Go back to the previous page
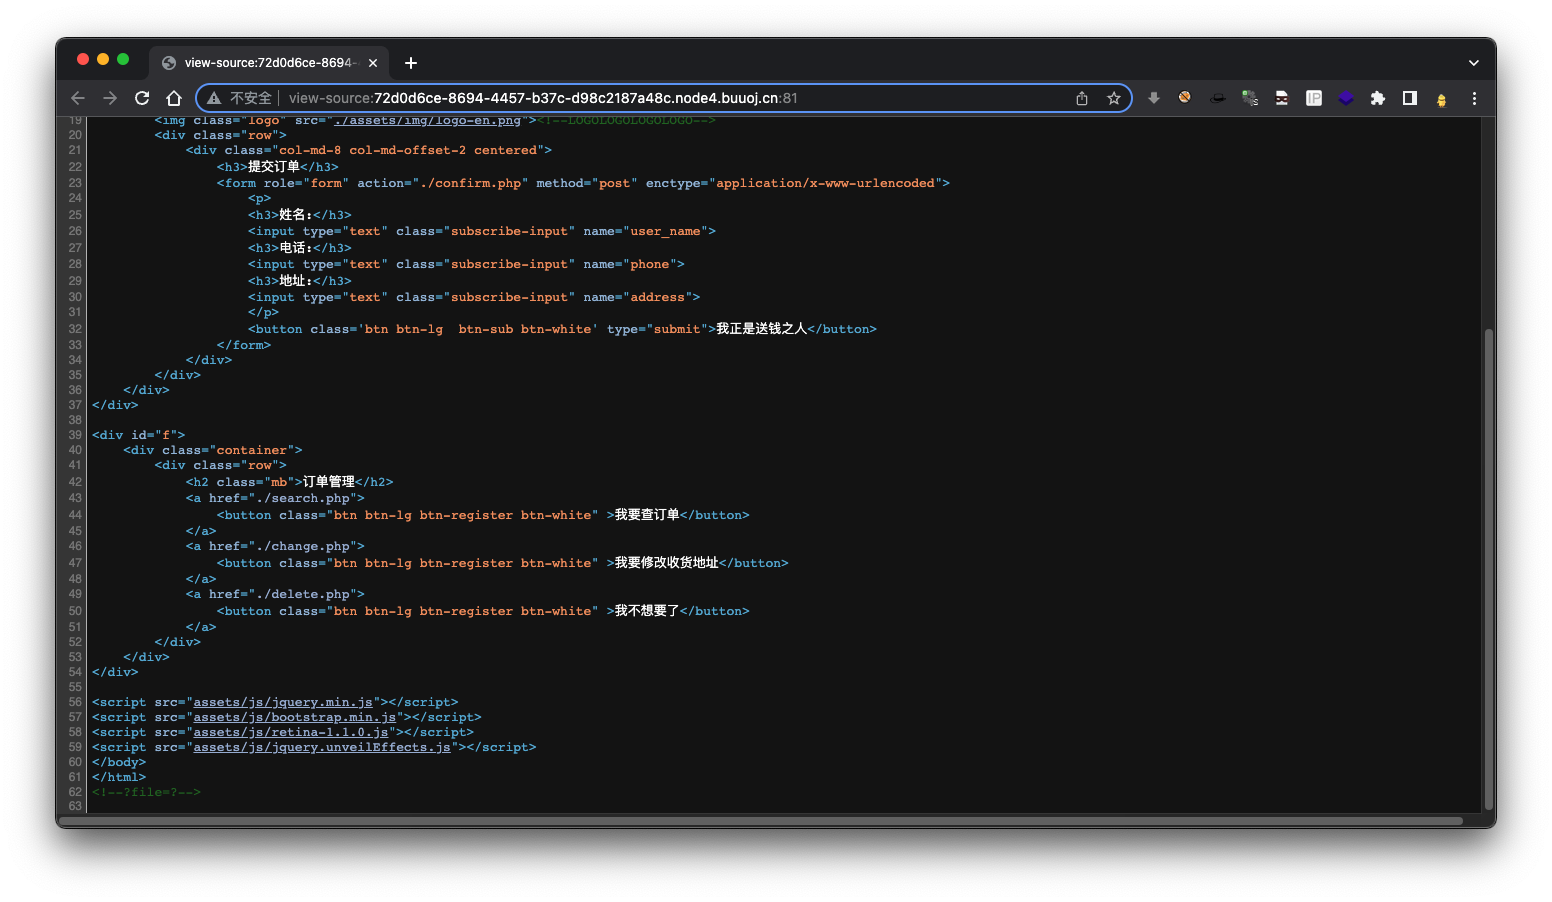 coord(78,98)
